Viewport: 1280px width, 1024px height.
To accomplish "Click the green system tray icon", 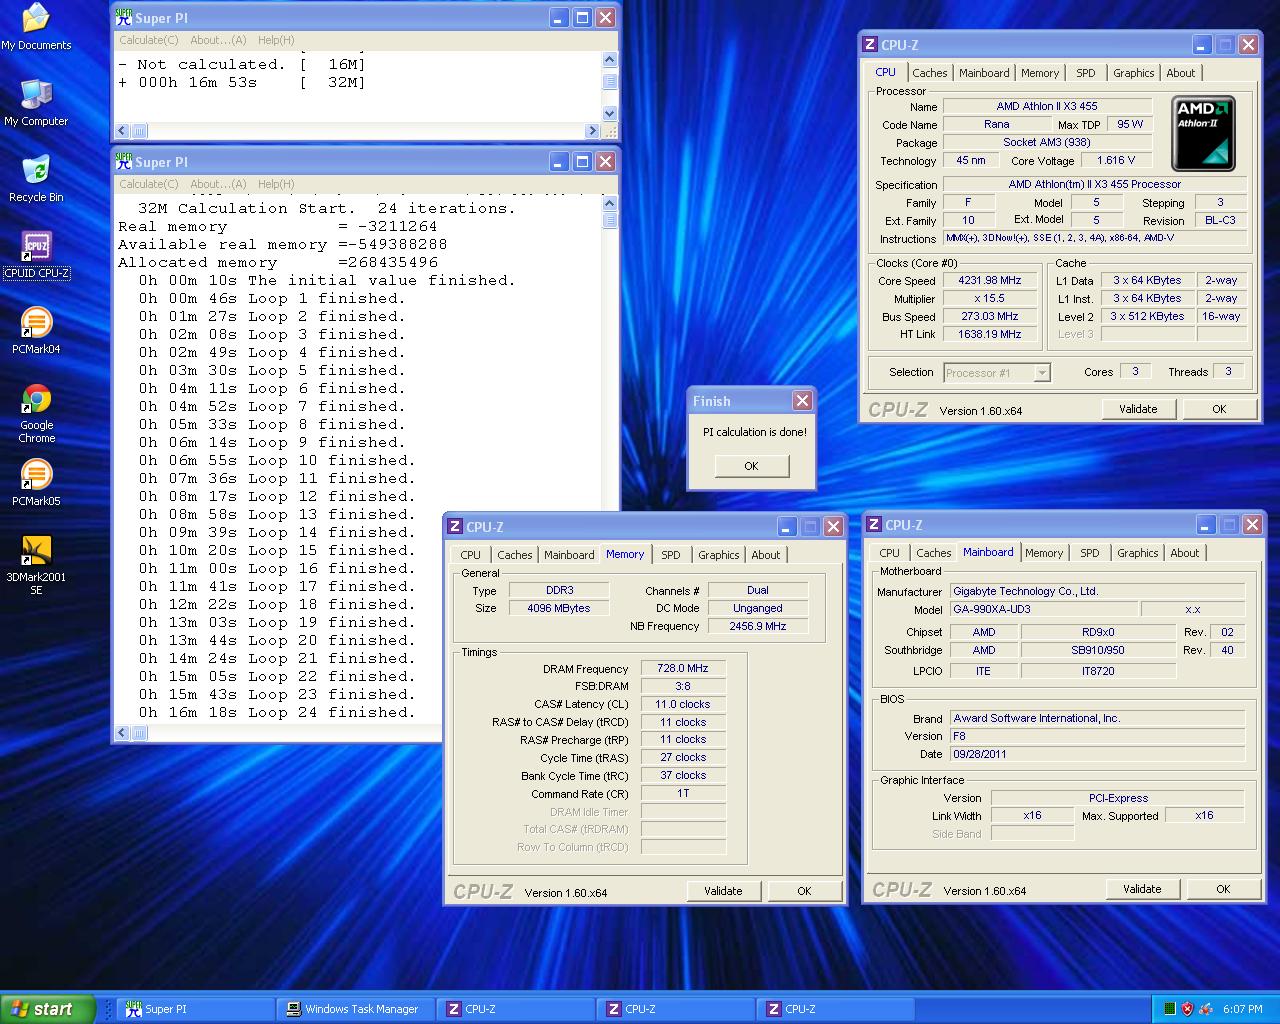I will 1169,1009.
